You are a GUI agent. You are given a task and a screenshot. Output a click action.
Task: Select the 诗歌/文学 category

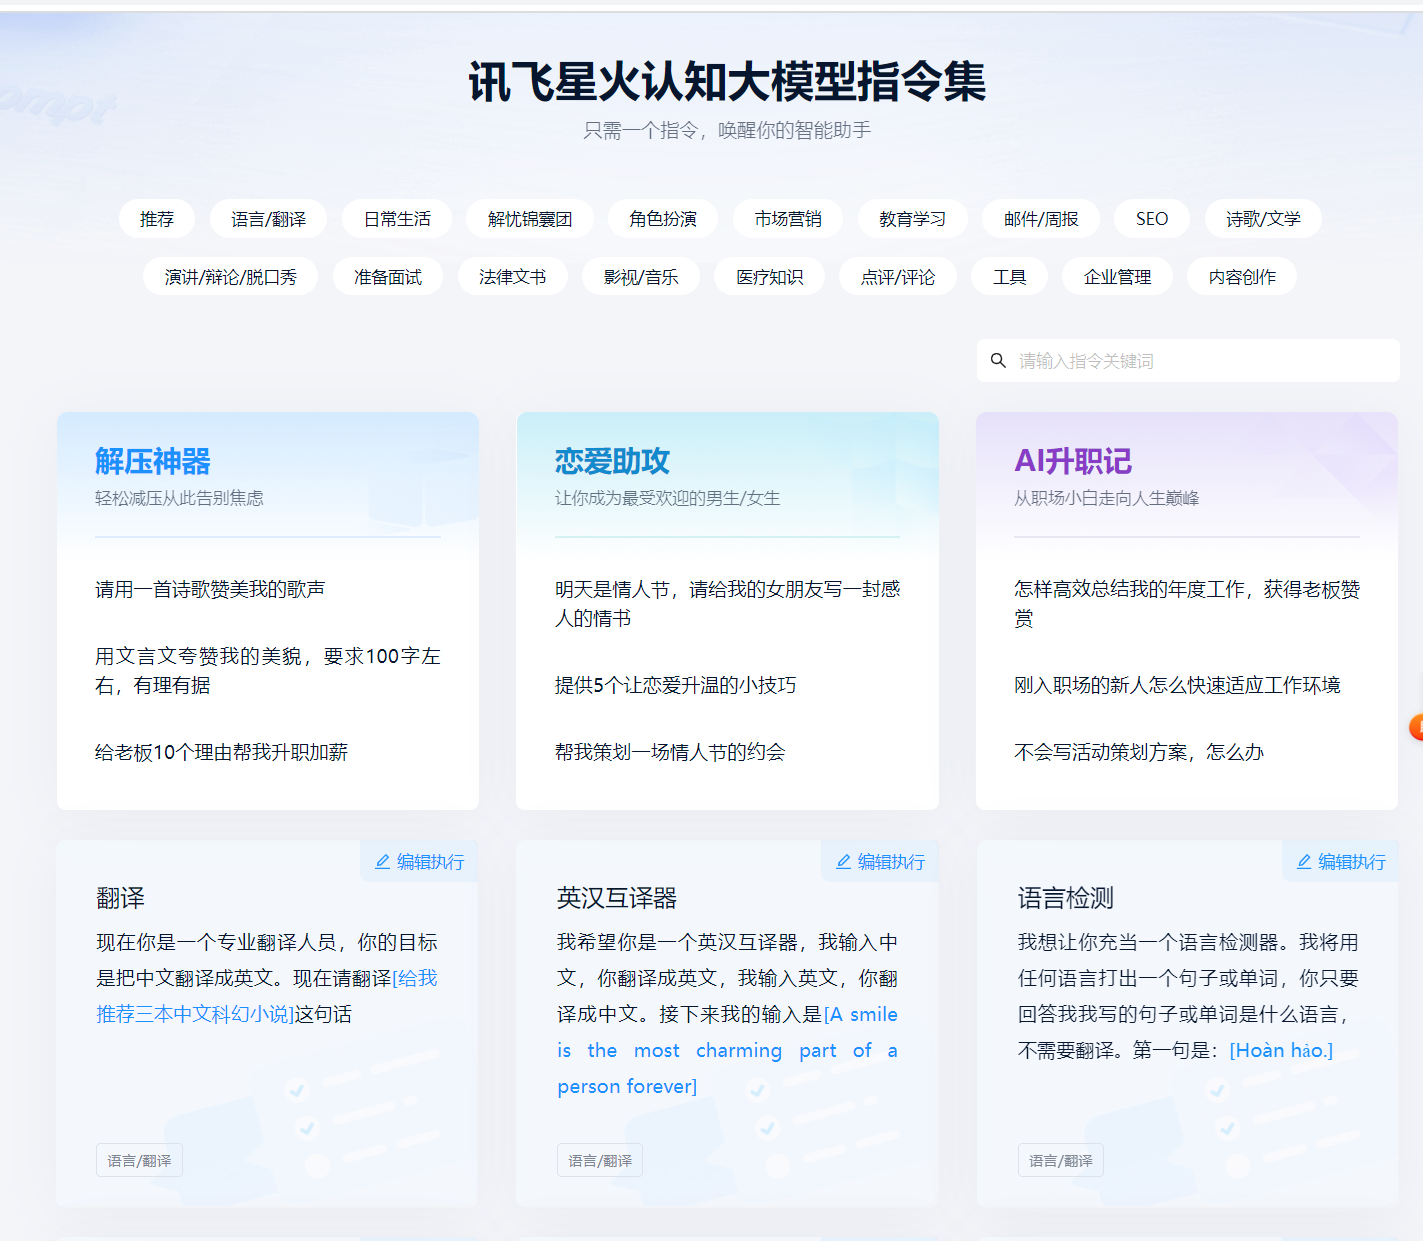[x=1263, y=219]
